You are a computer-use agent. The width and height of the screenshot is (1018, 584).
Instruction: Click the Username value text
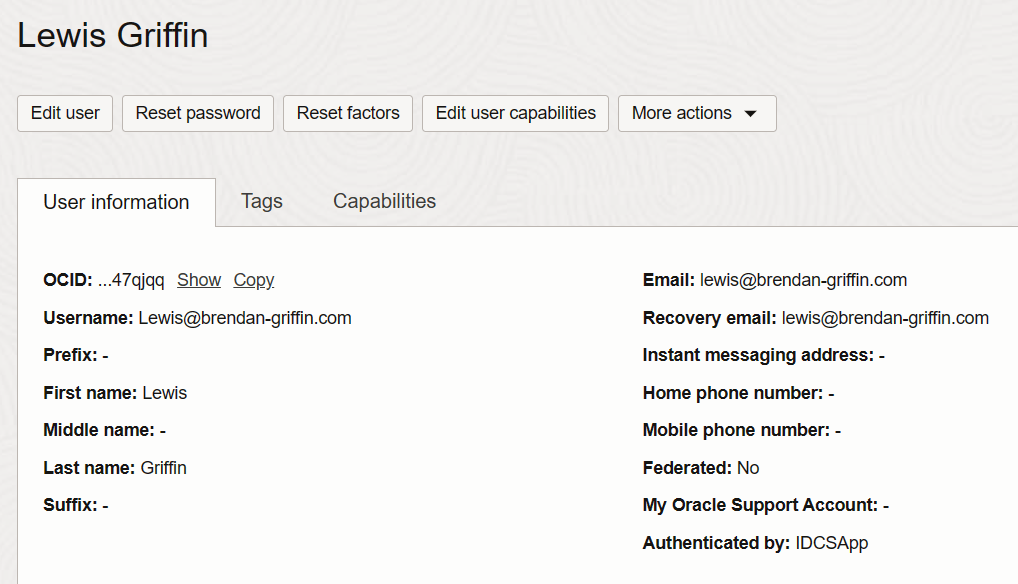click(x=245, y=318)
